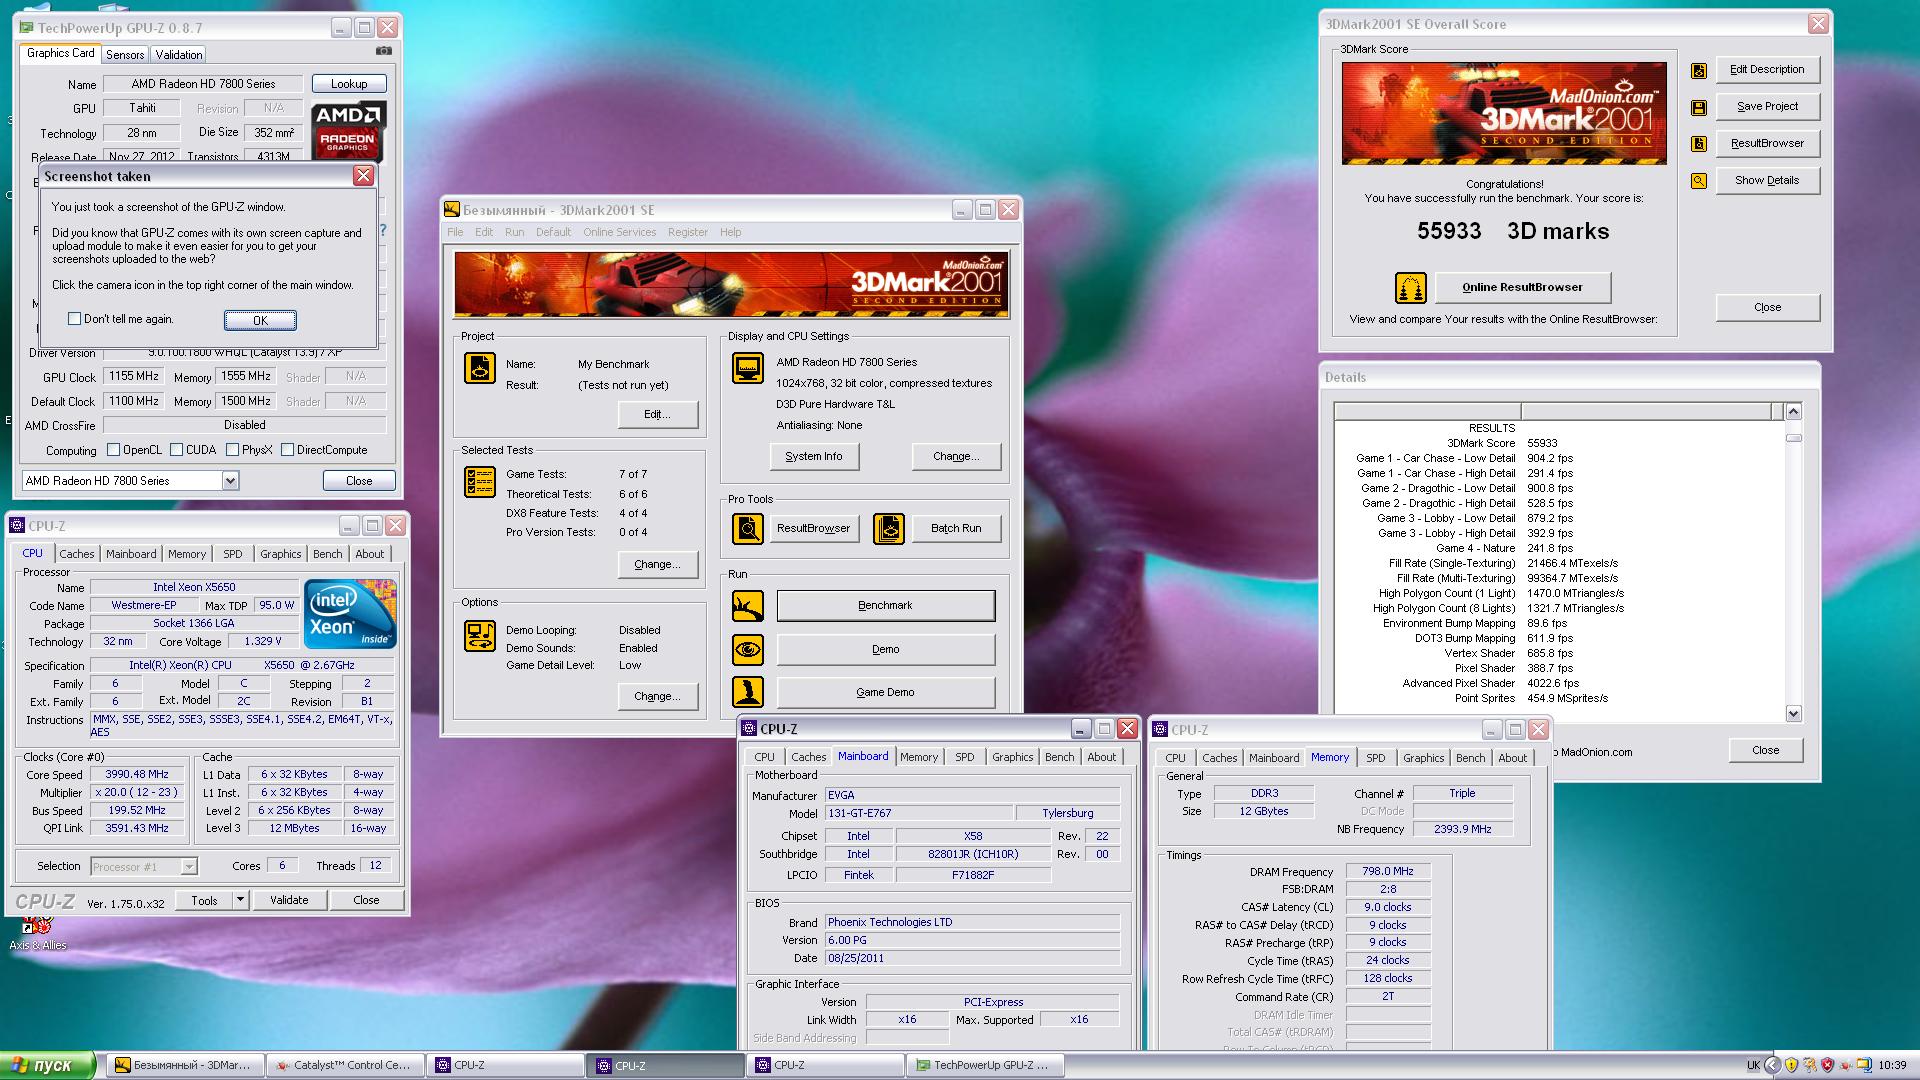1920x1080 pixels.
Task: Click the Options icon in 3DMark2001 window
Action: 480,636
